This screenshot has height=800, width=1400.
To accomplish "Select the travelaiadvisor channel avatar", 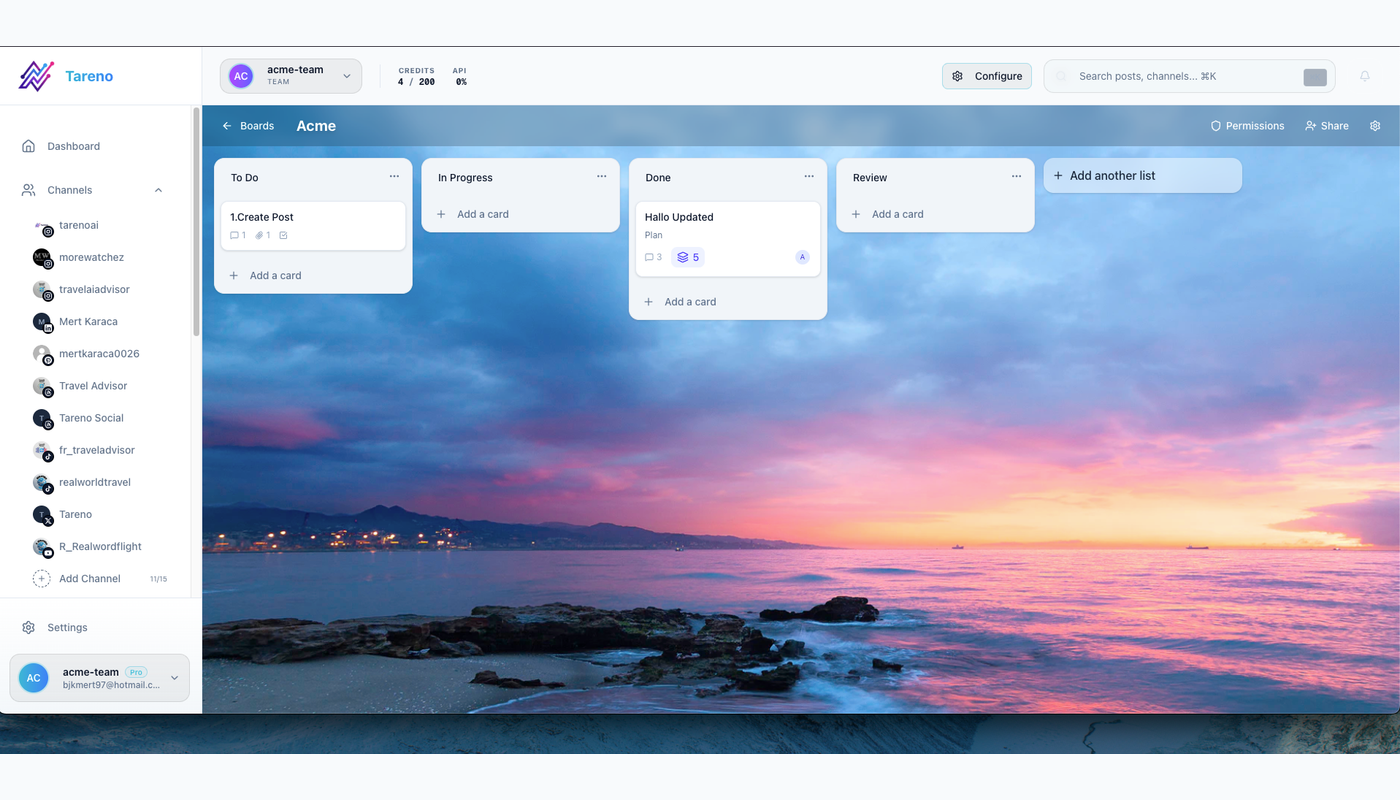I will click(x=42, y=290).
